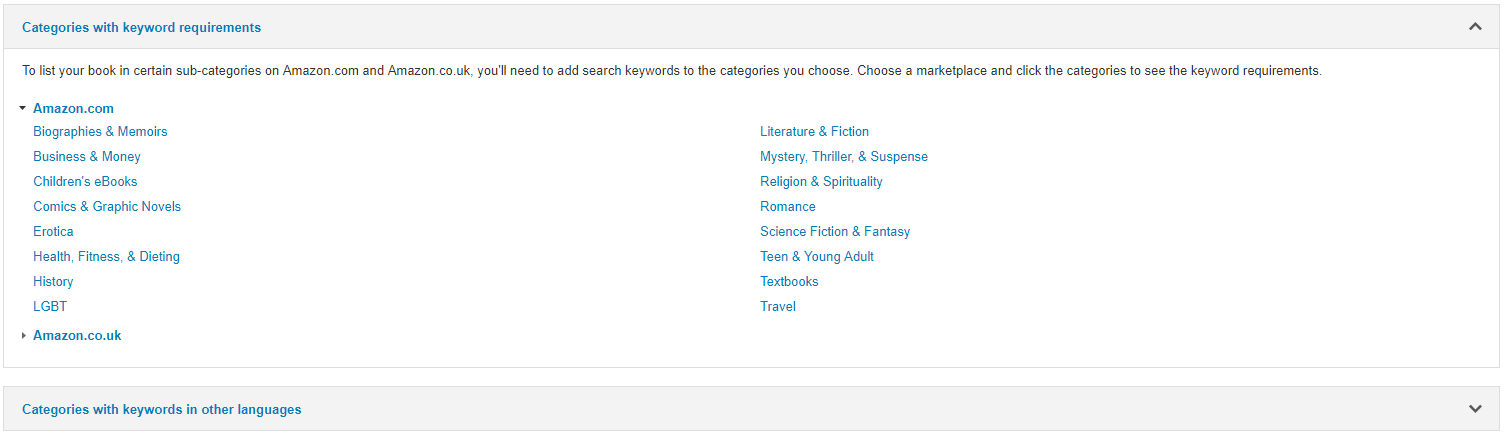Open the Biographies & Memoirs category

point(100,132)
